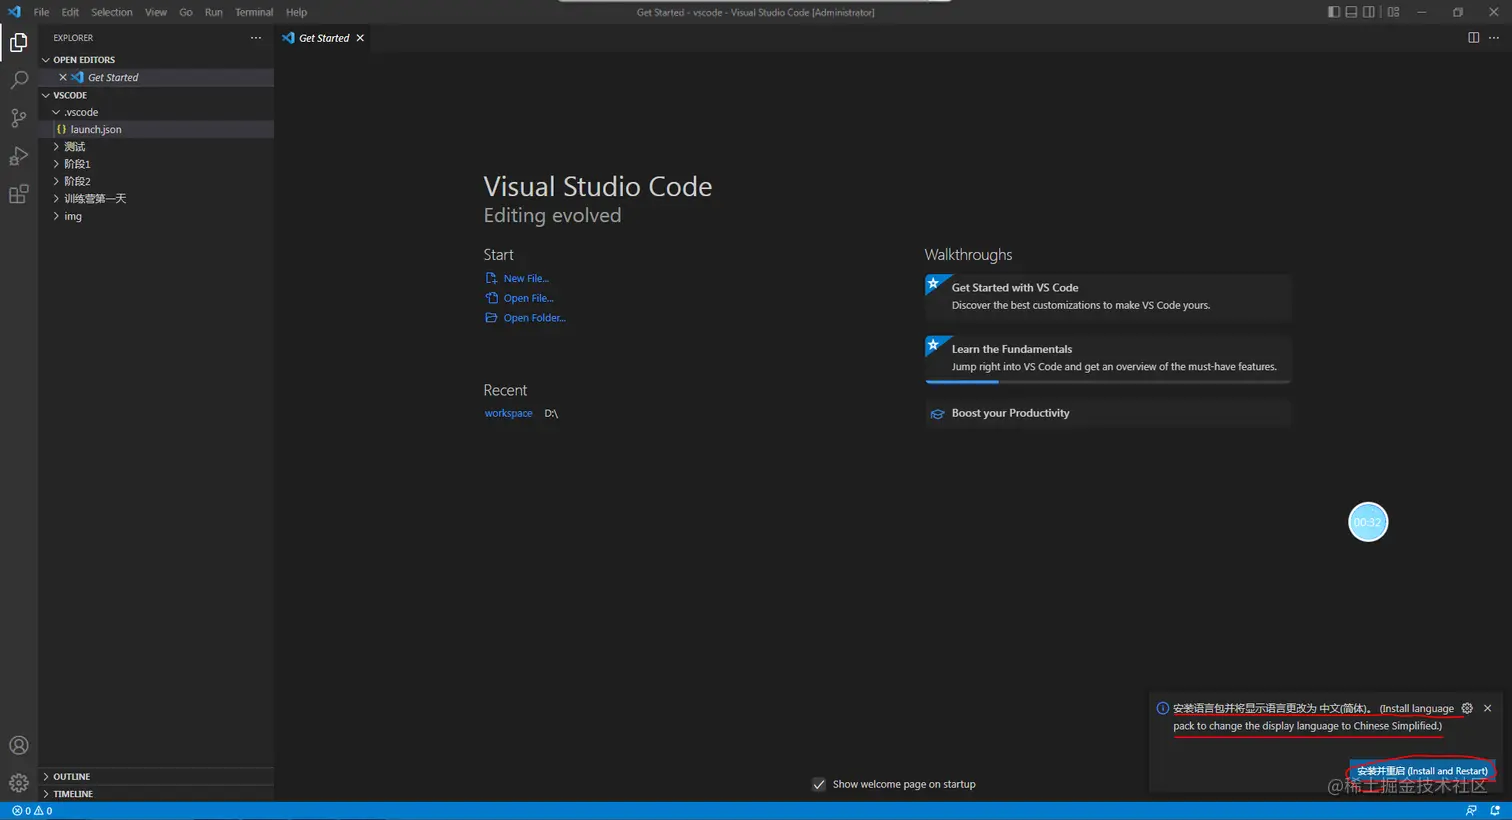This screenshot has width=1512, height=820.
Task: Click the screen recorder timer bubble
Action: click(x=1368, y=522)
